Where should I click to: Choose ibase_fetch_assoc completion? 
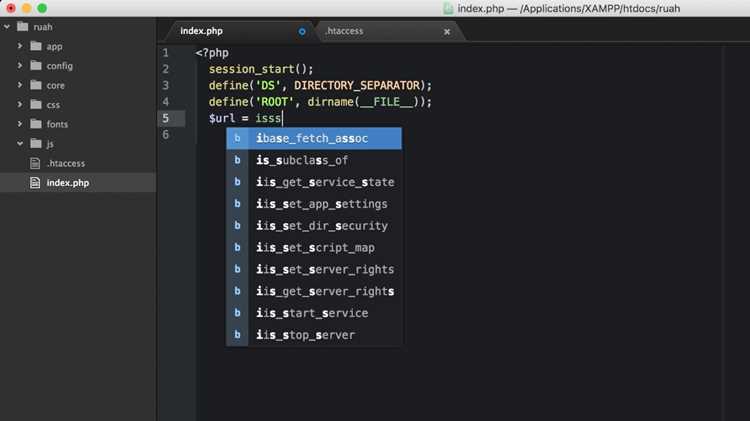(314, 138)
